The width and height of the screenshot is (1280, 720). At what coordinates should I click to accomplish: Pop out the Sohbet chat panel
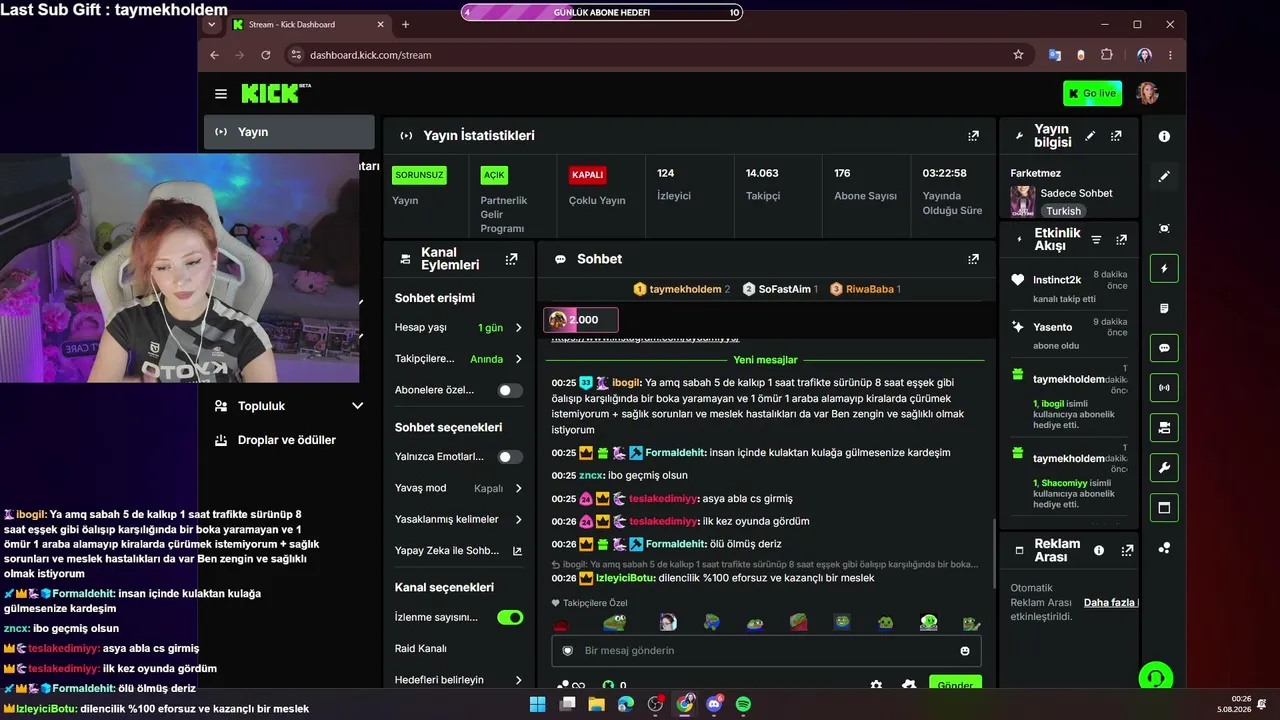point(973,259)
